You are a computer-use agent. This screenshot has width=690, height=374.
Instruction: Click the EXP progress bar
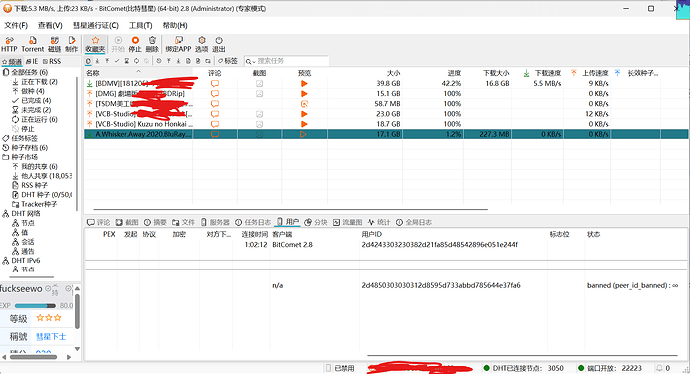tap(35, 305)
